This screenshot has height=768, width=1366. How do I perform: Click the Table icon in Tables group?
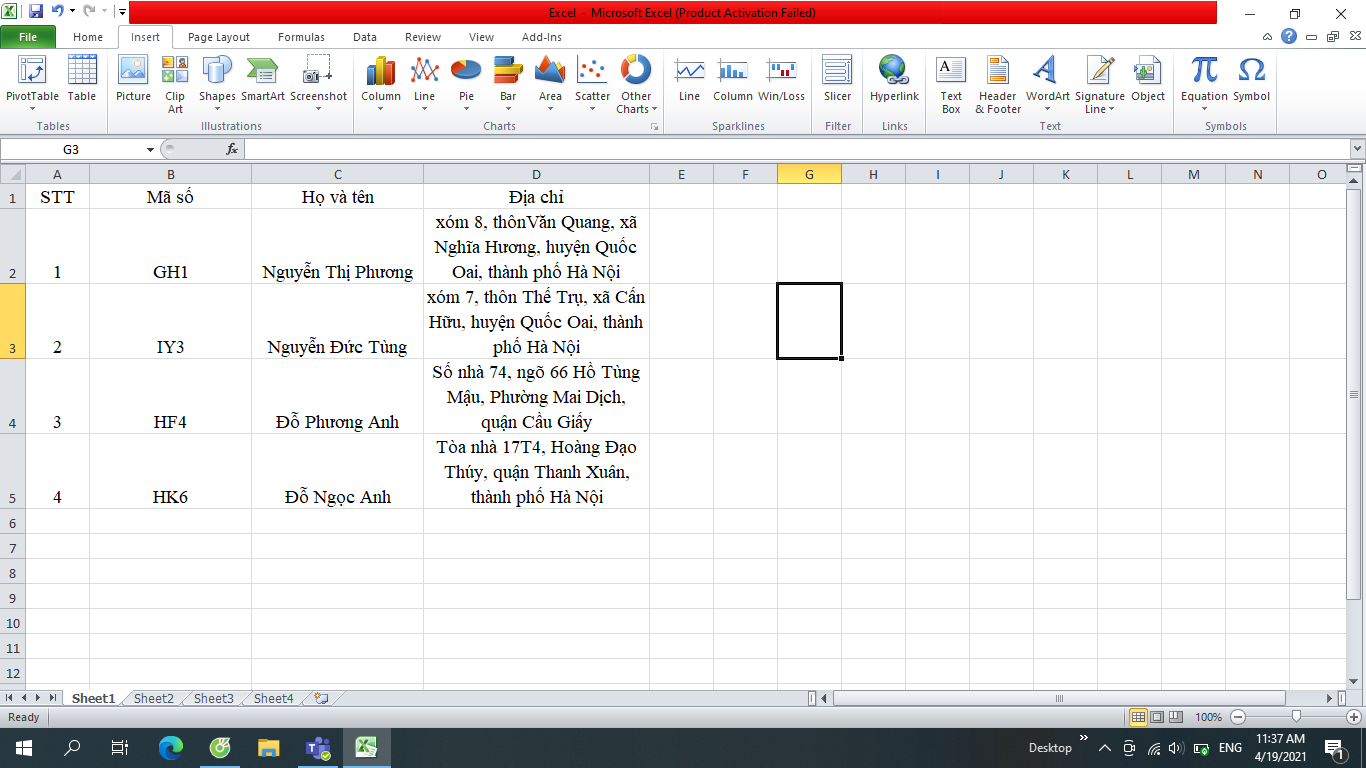[82, 80]
